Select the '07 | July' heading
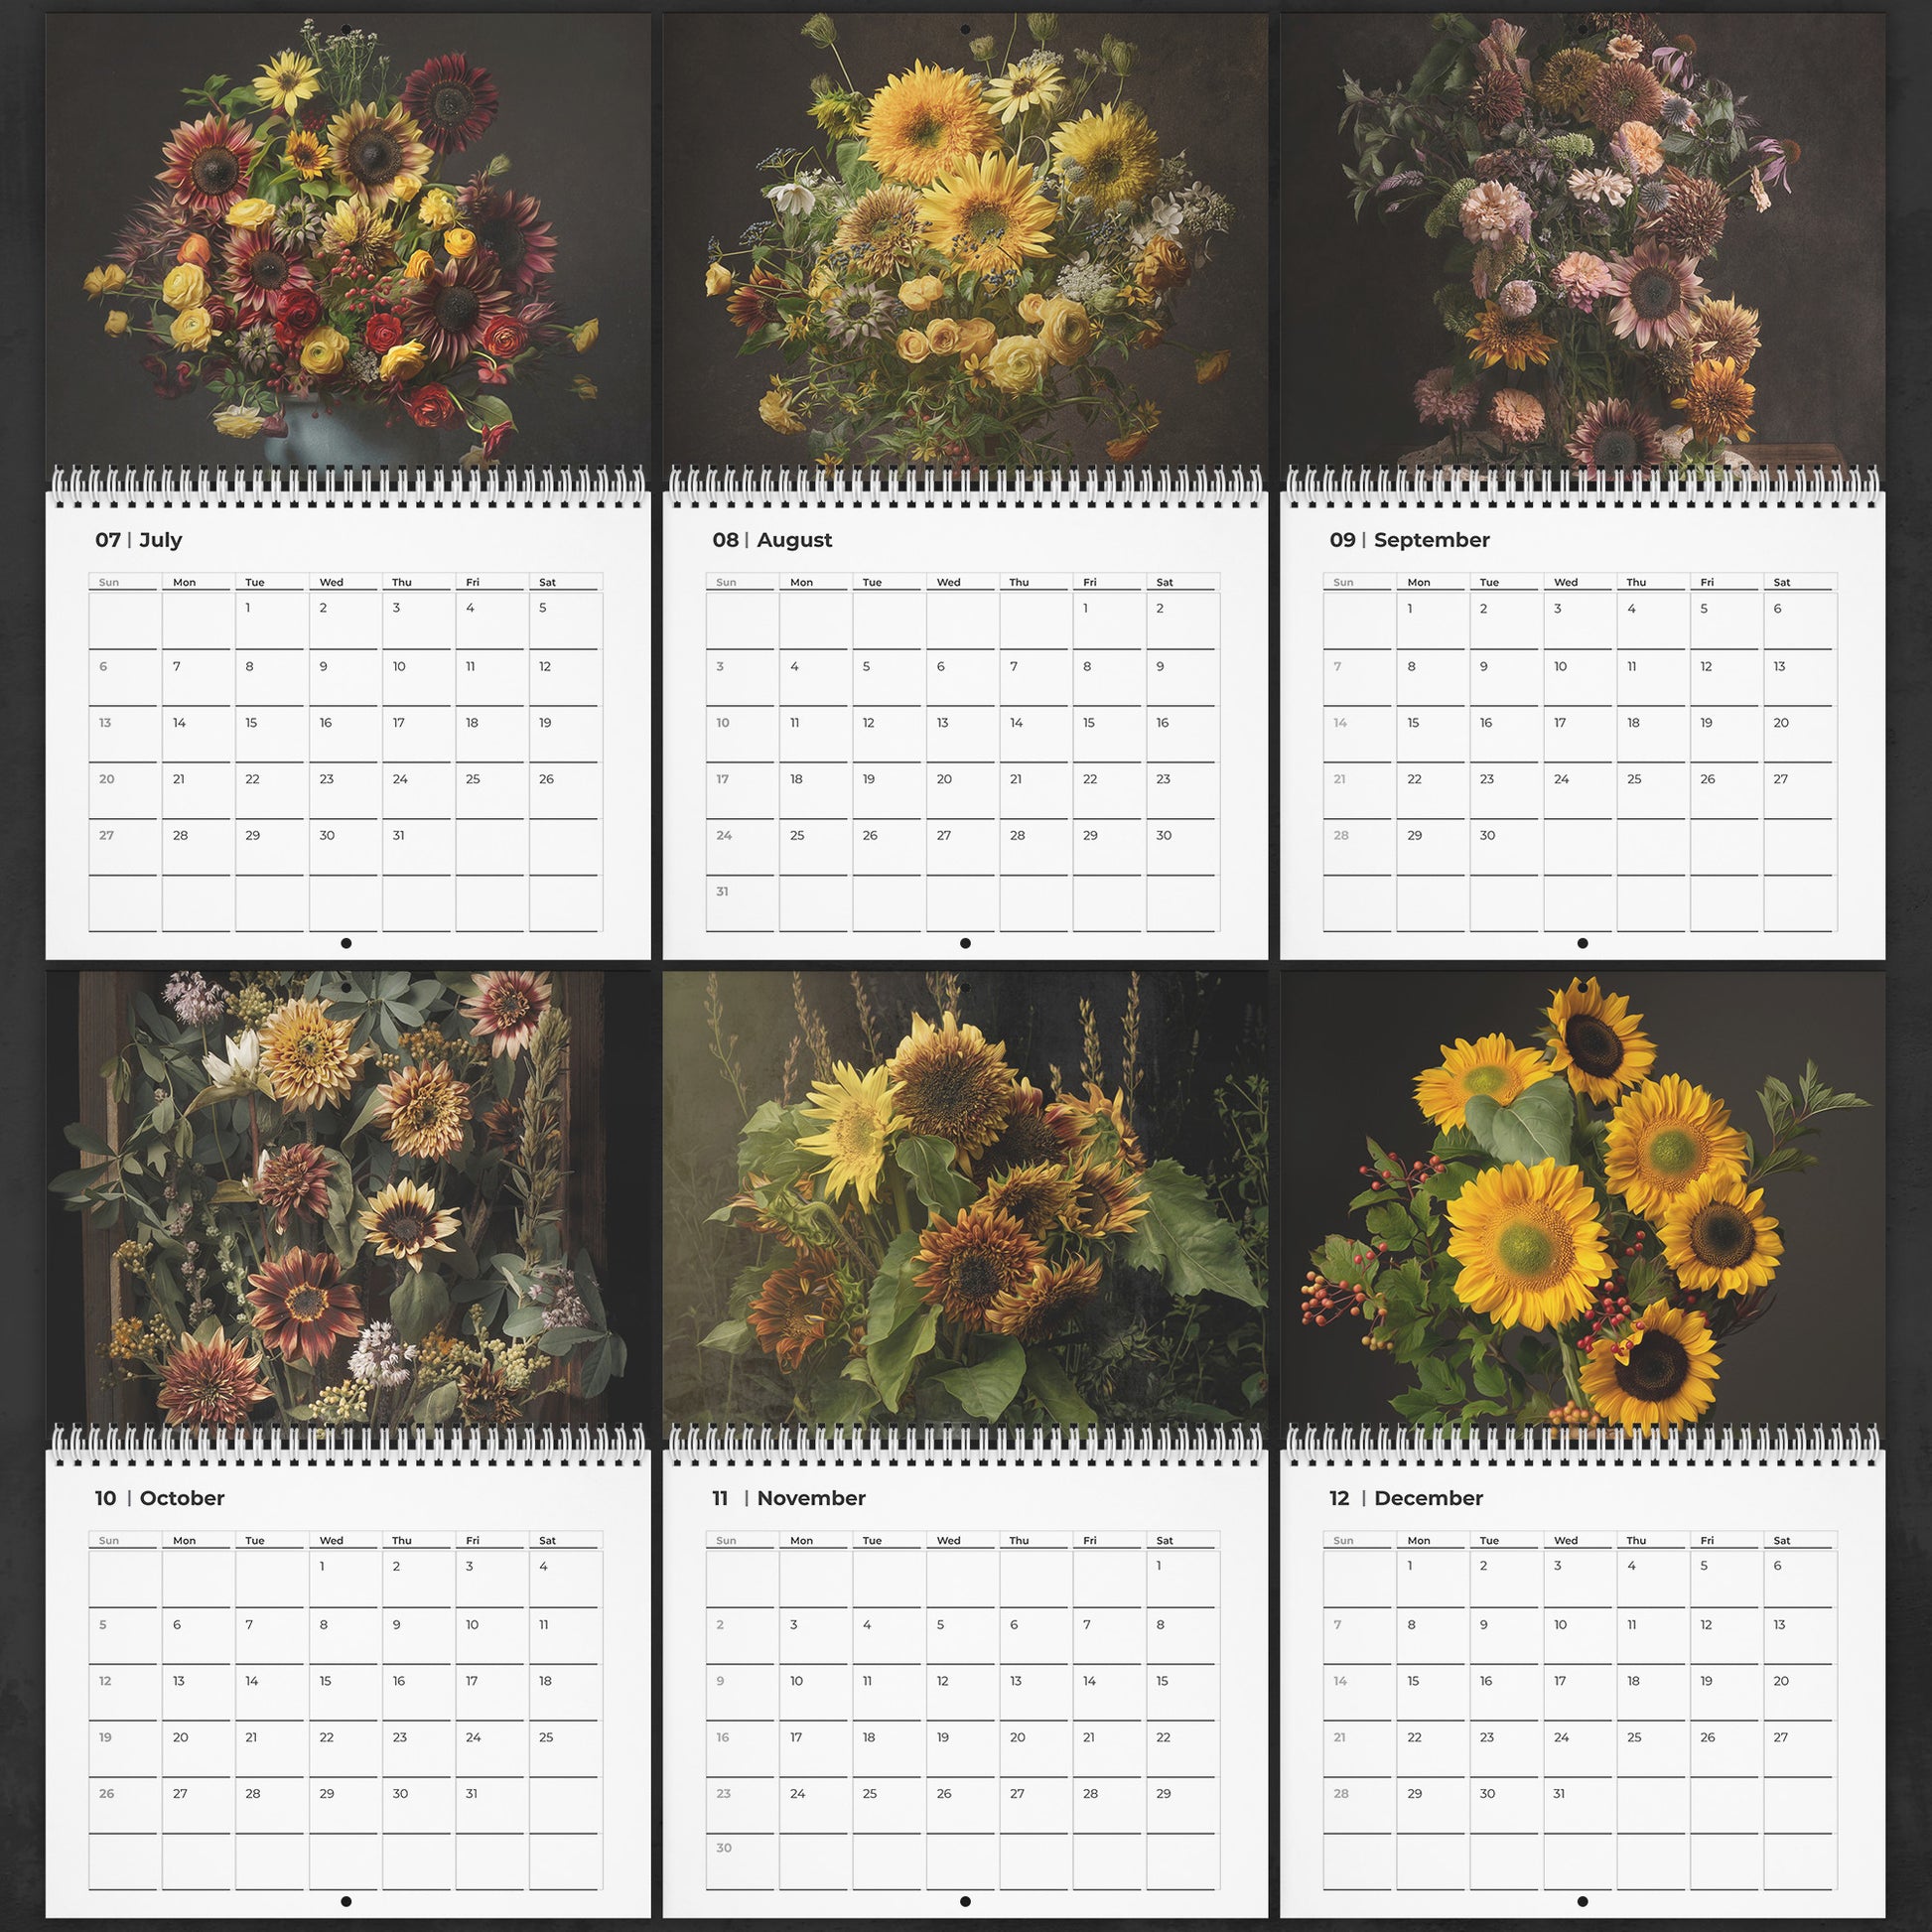1932x1932 pixels. 139,540
